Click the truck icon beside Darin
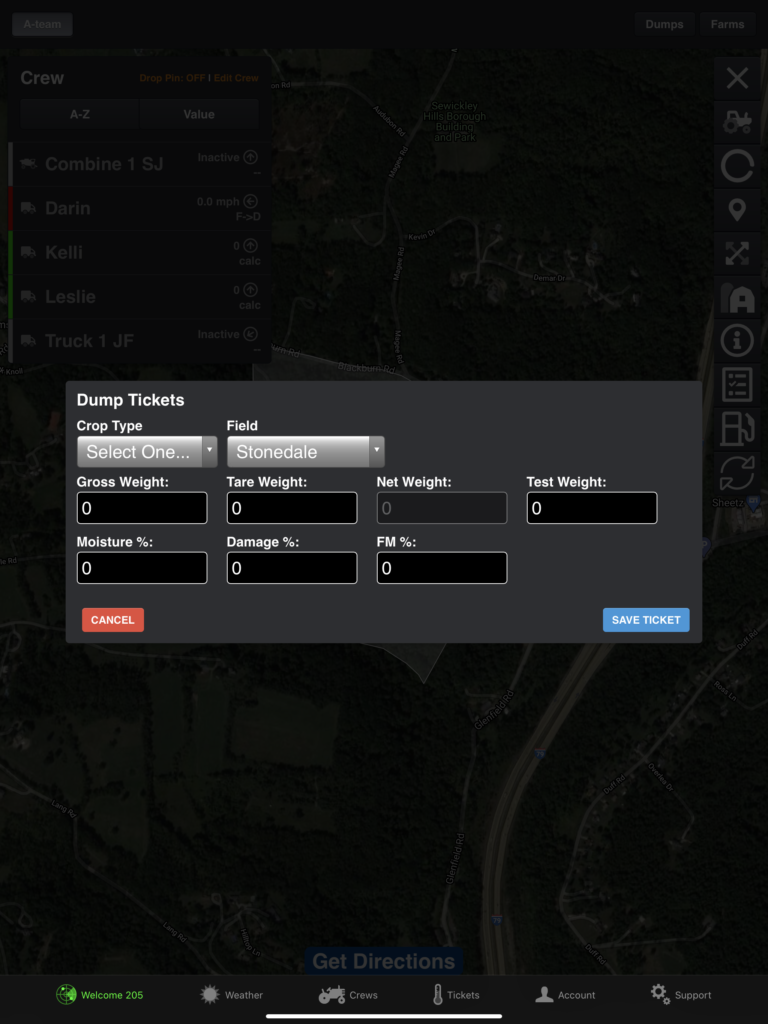Image resolution: width=768 pixels, height=1024 pixels. coord(28,208)
